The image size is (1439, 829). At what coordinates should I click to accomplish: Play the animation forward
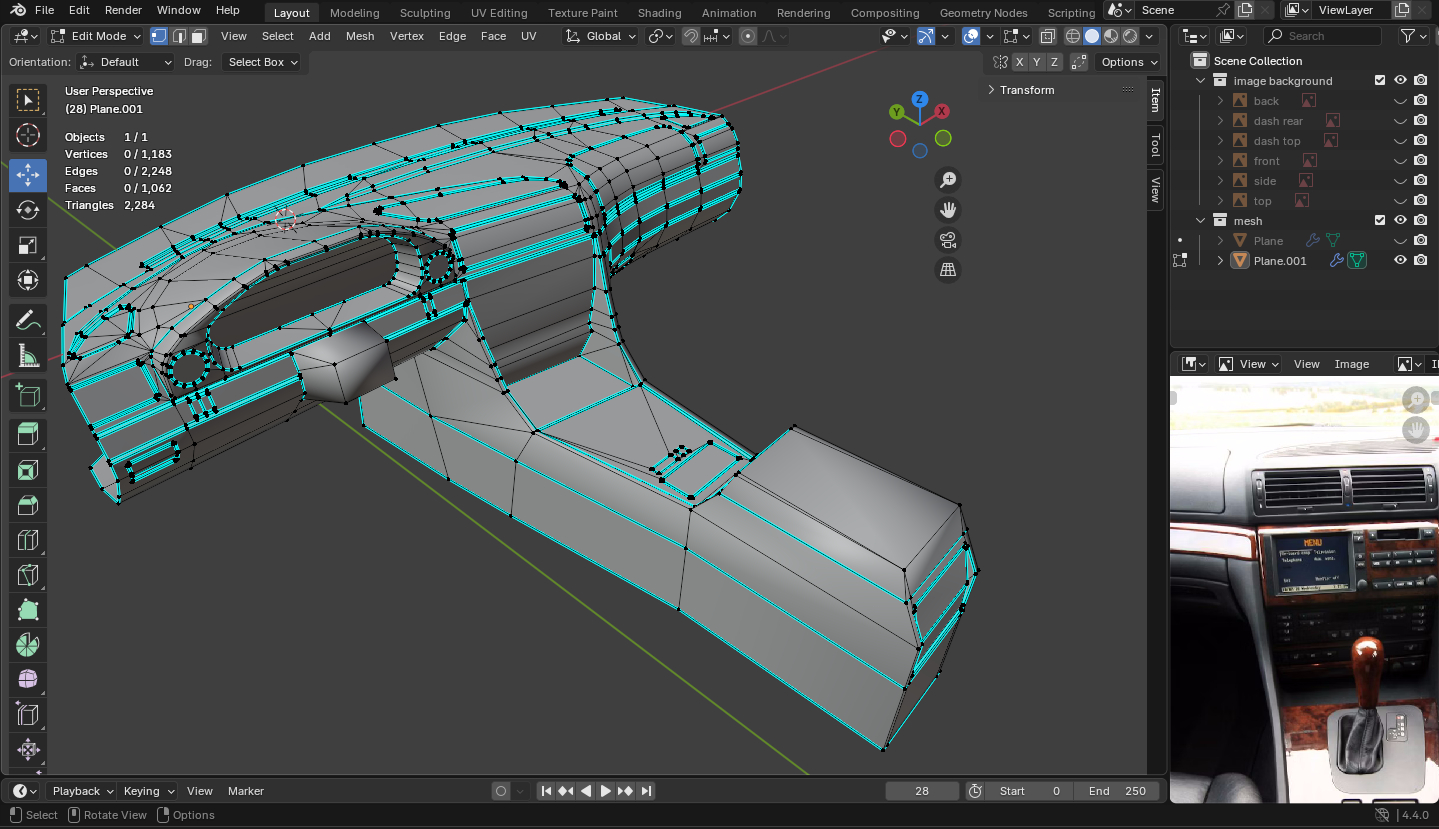pyautogui.click(x=606, y=791)
